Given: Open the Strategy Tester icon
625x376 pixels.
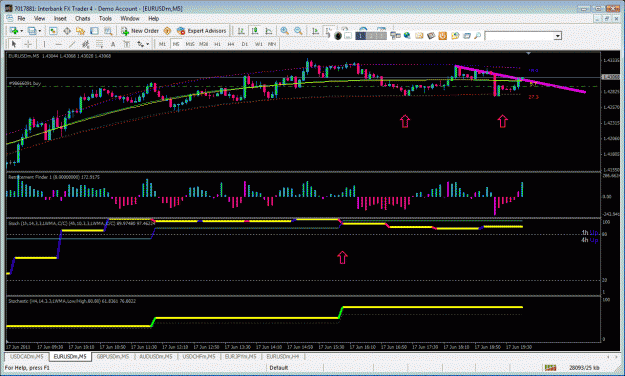Looking at the screenshot, I should (108, 31).
